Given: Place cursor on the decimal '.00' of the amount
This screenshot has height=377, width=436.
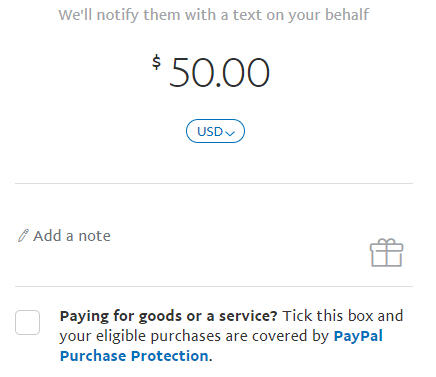Looking at the screenshot, I should pyautogui.click(x=243, y=73).
